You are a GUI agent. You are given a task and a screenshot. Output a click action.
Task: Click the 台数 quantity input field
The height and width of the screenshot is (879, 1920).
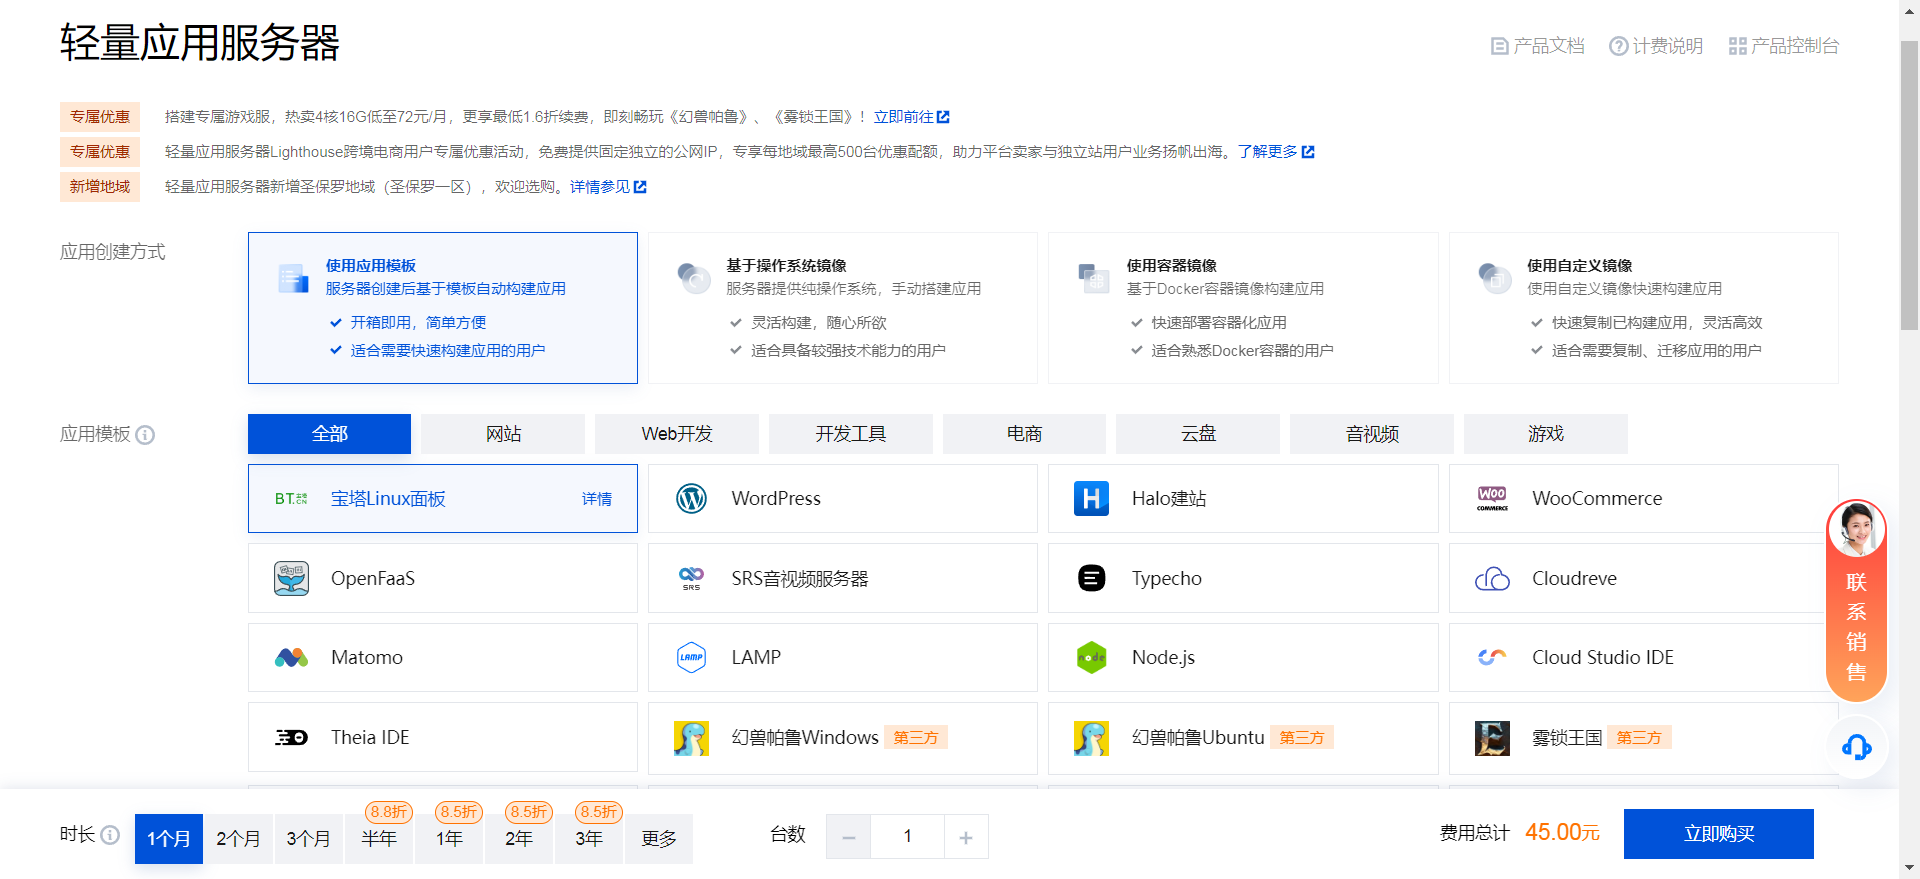907,837
